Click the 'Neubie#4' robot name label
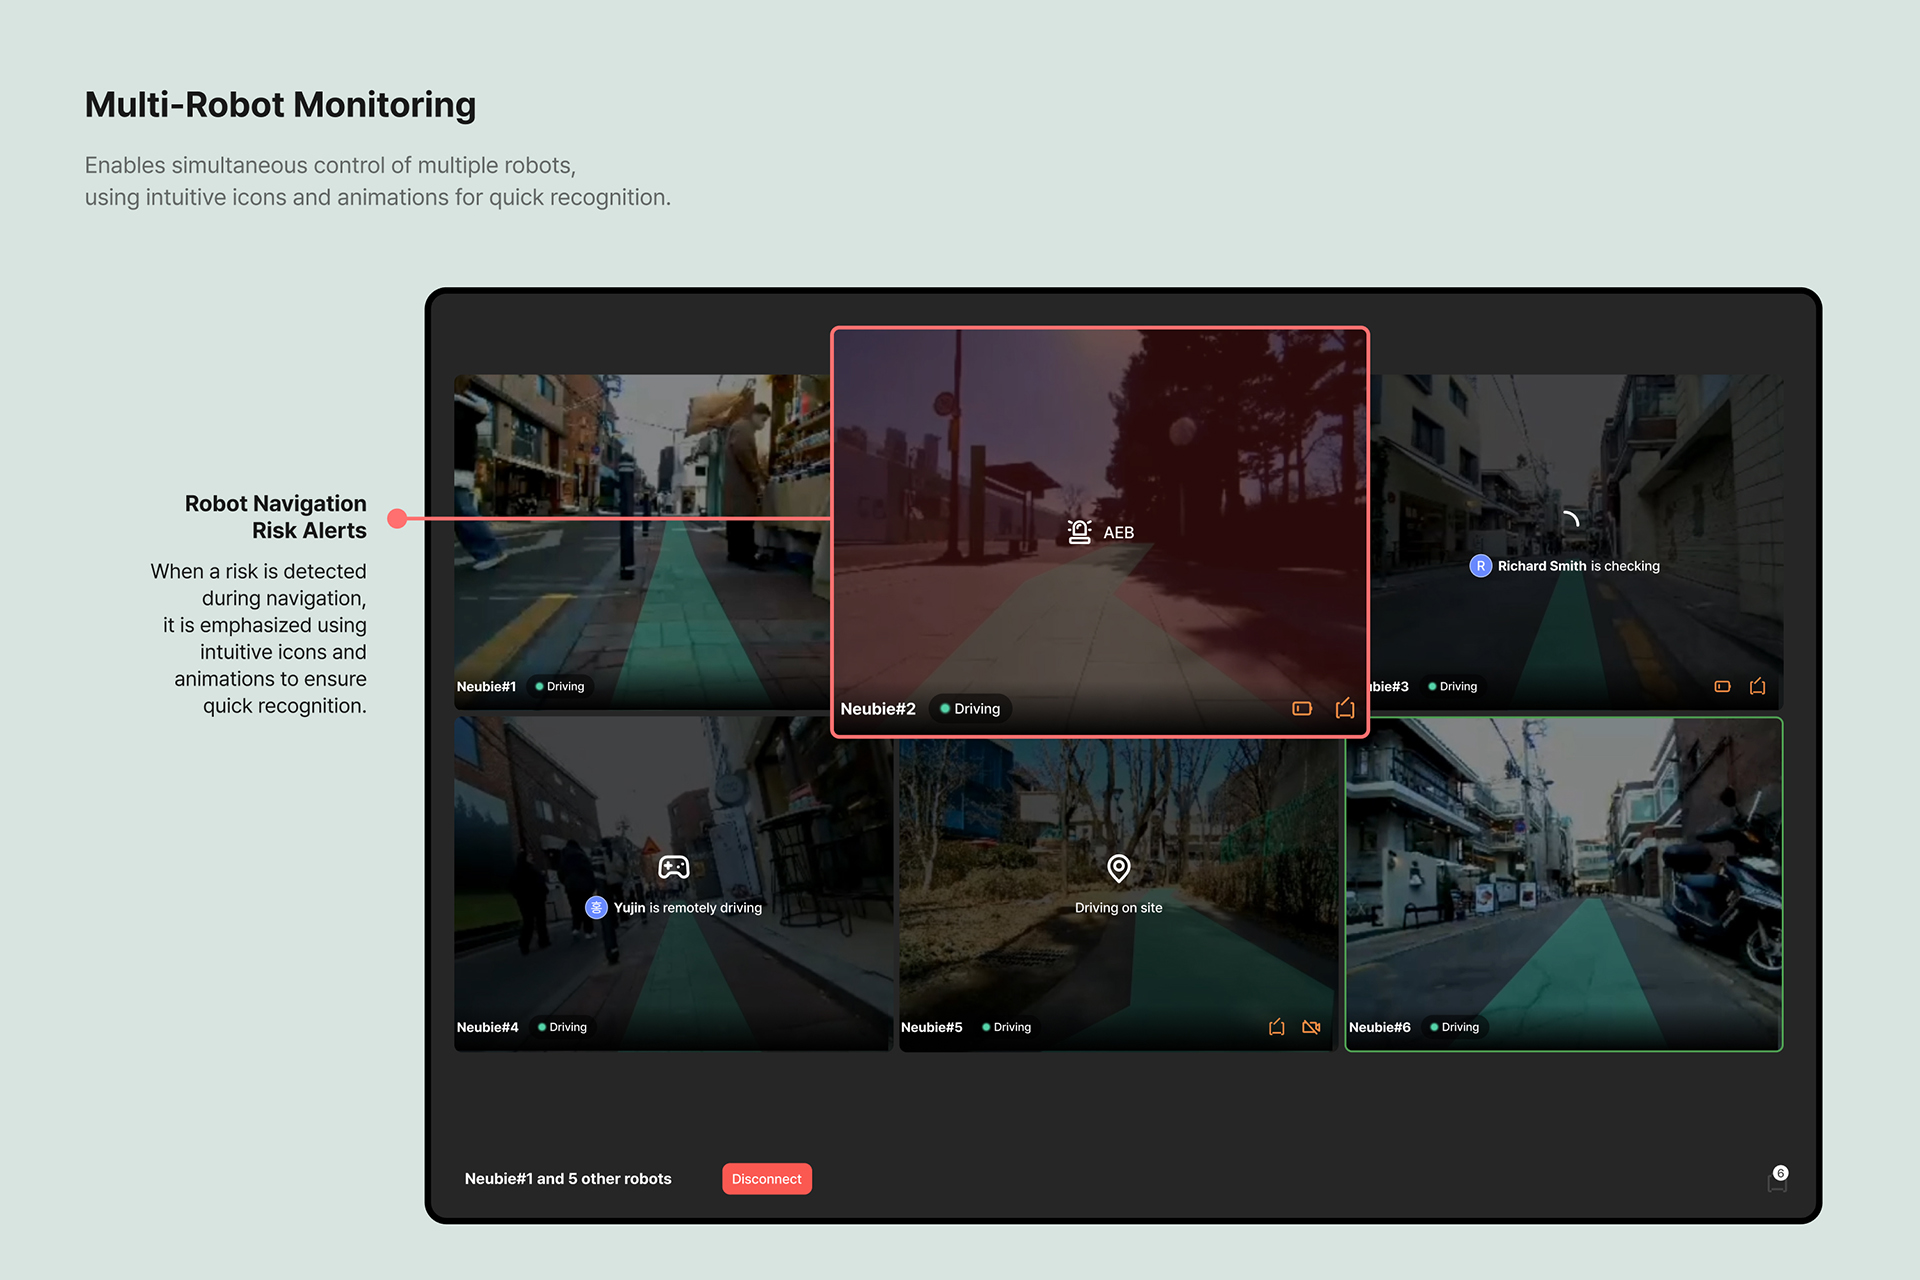Viewport: 1920px width, 1280px height. pos(487,1027)
